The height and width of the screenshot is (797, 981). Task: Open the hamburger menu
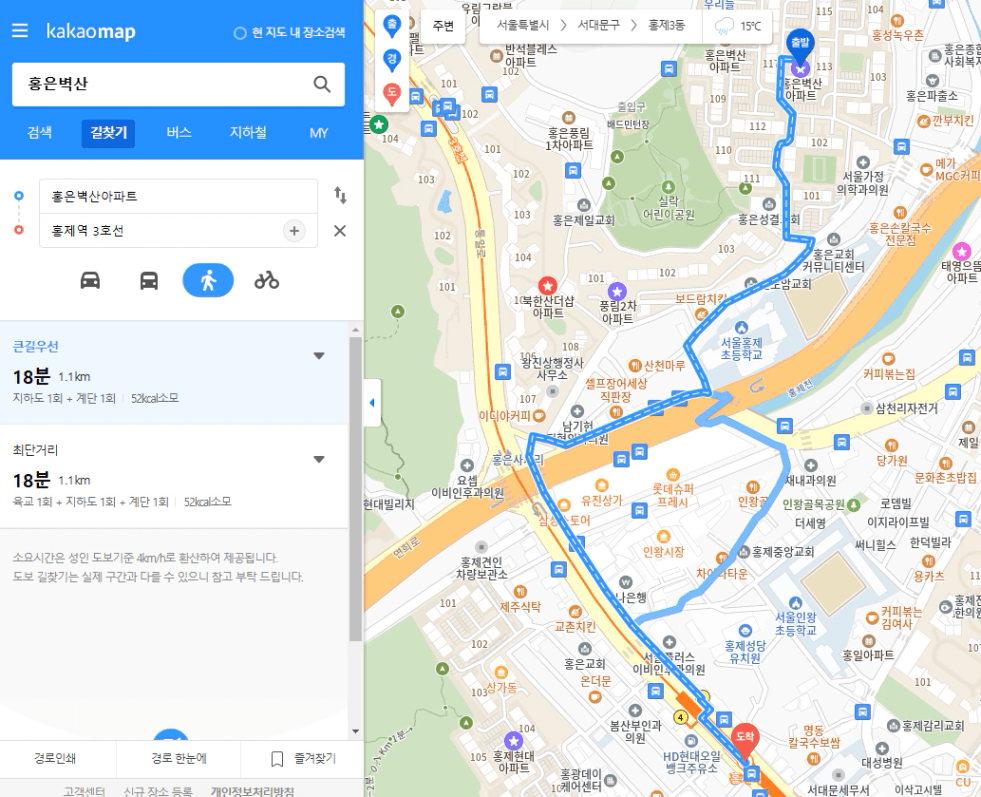pyautogui.click(x=20, y=31)
